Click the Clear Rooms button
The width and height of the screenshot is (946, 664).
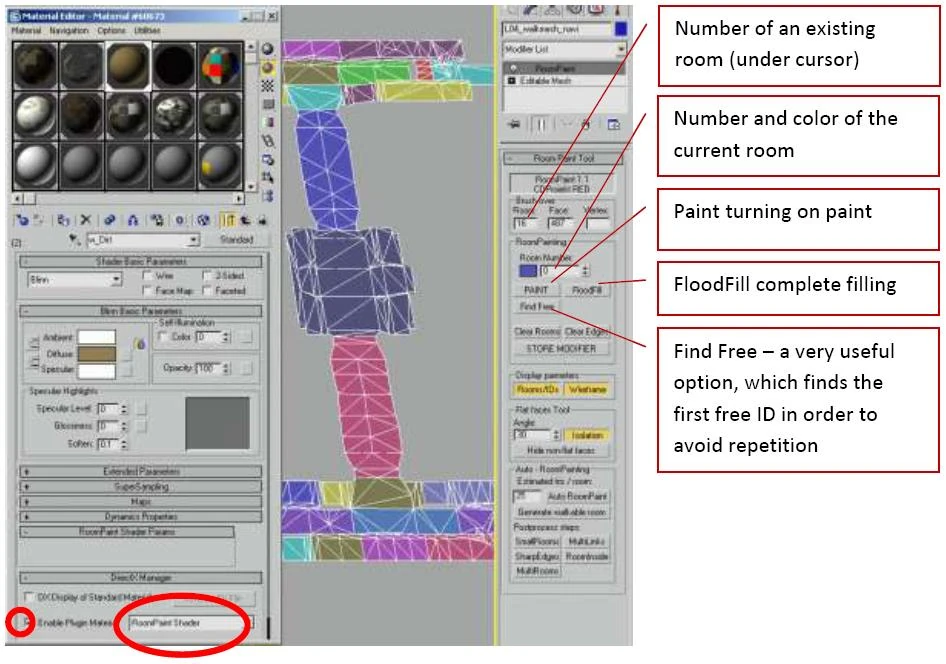click(x=537, y=332)
